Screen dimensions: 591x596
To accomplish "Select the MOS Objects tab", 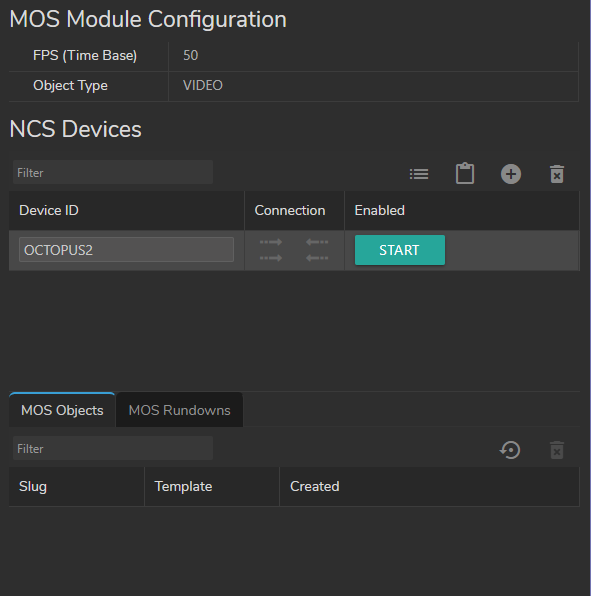I will coord(62,410).
